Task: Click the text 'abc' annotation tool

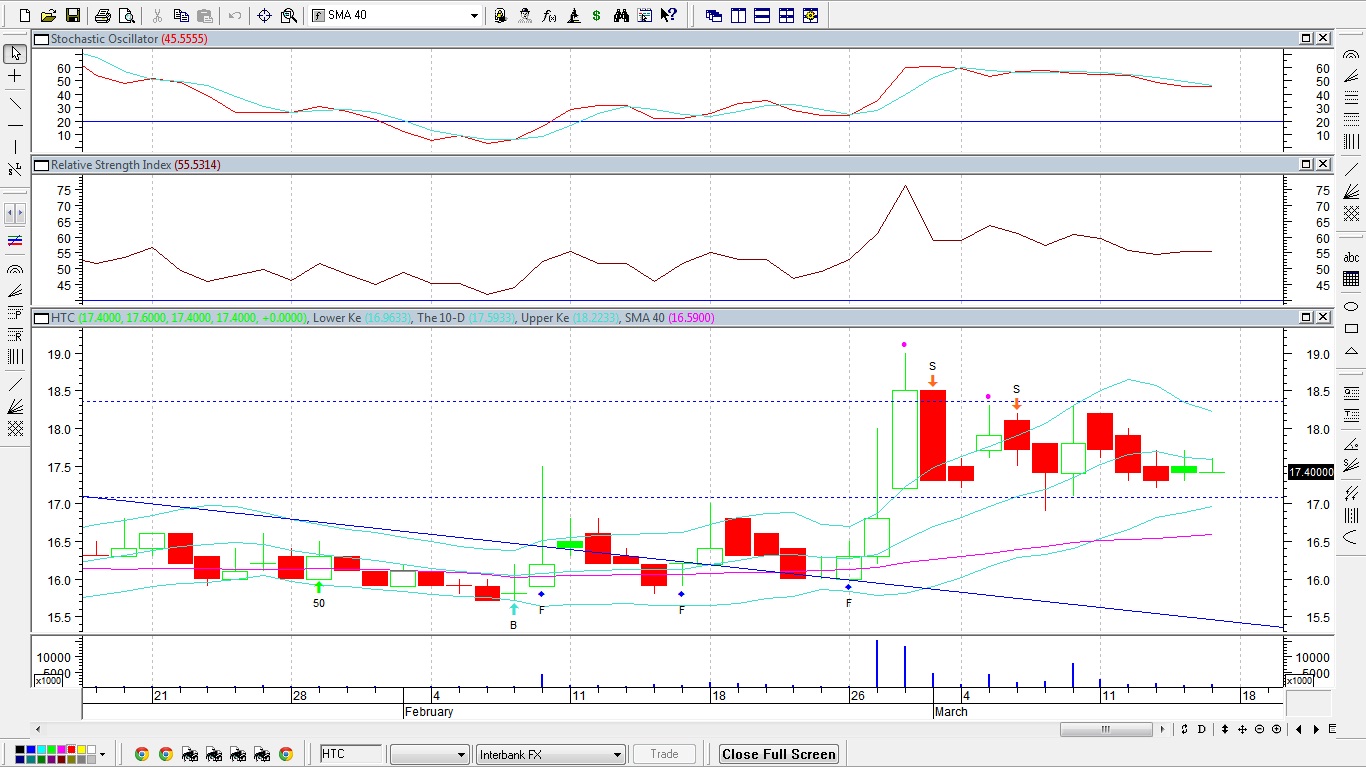Action: click(1351, 257)
